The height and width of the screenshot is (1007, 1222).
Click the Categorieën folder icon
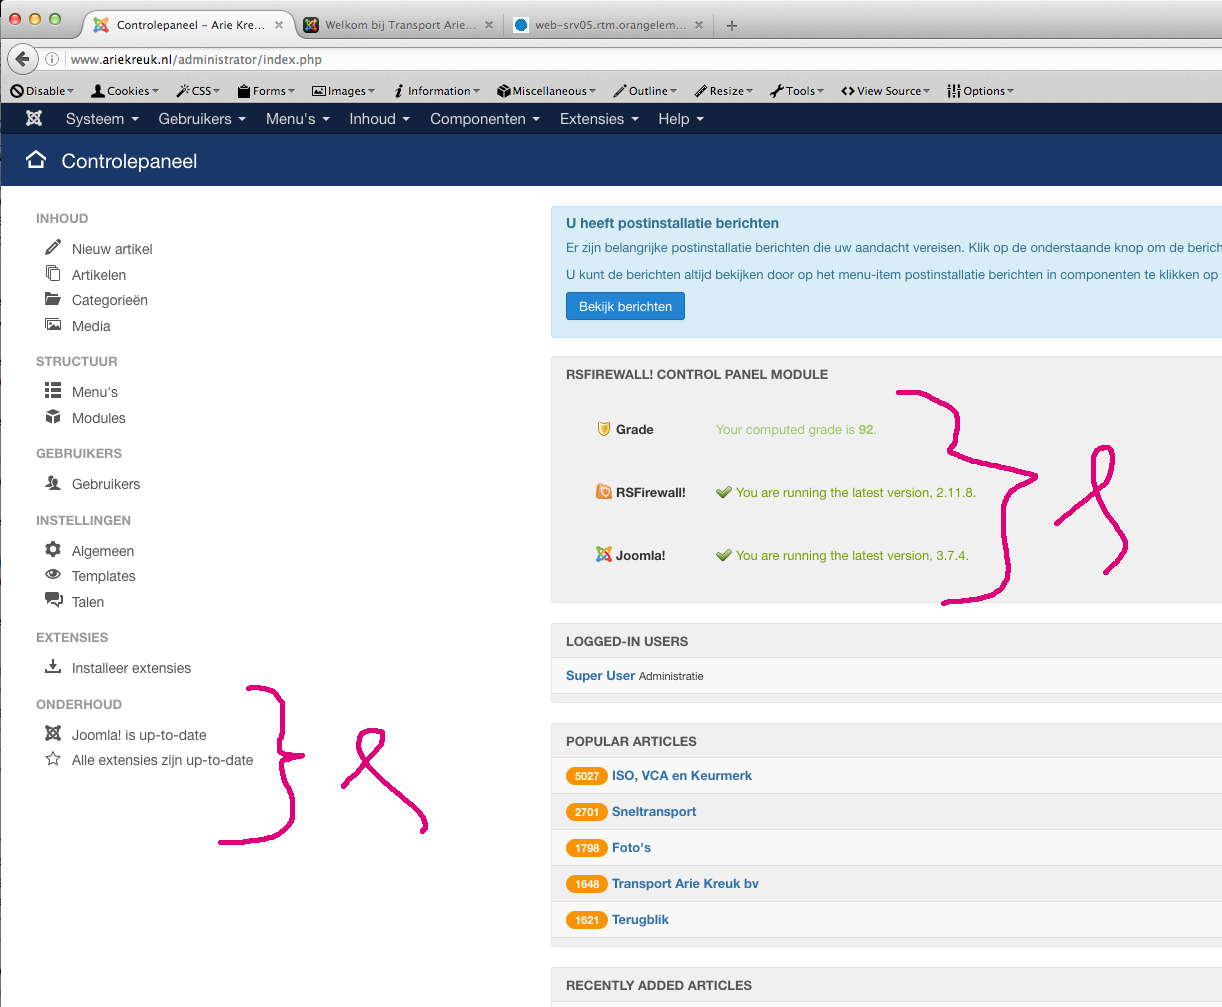click(53, 300)
